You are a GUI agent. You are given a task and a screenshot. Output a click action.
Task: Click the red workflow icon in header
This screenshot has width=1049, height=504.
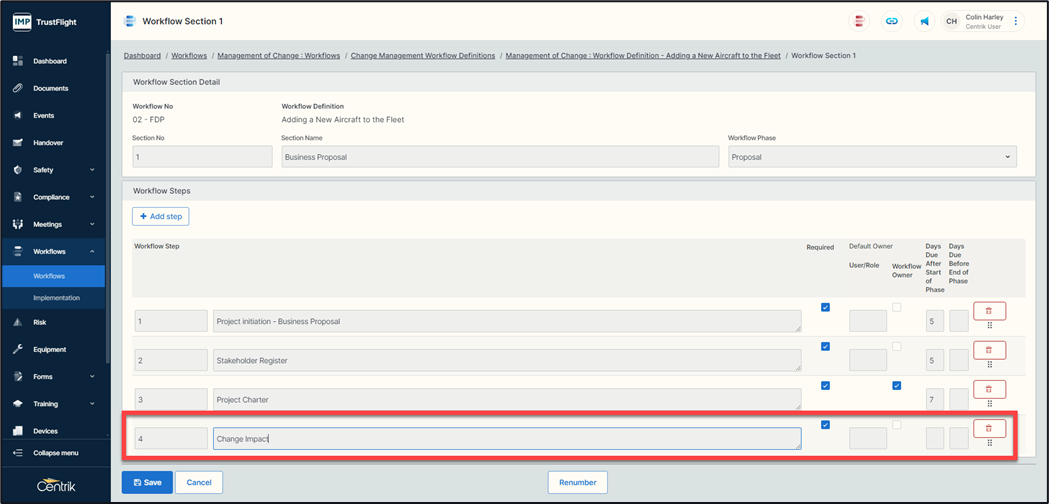pos(859,21)
